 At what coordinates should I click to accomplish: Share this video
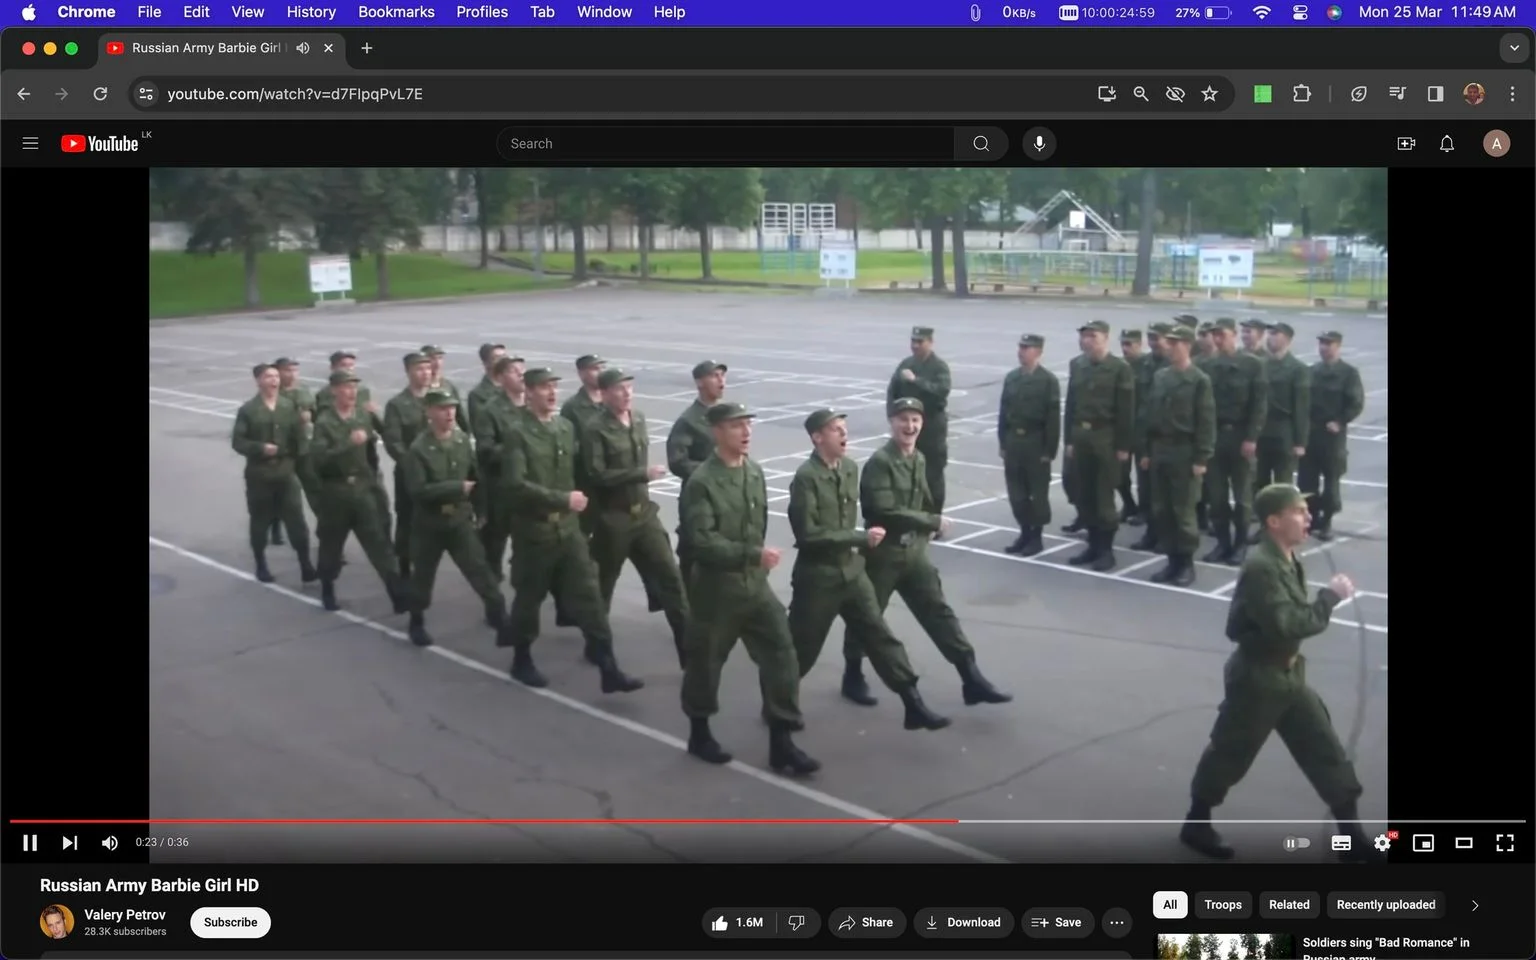pyautogui.click(x=866, y=922)
